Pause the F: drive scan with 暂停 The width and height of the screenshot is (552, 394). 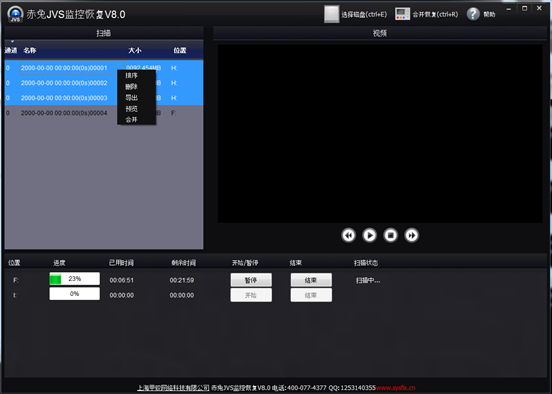251,280
